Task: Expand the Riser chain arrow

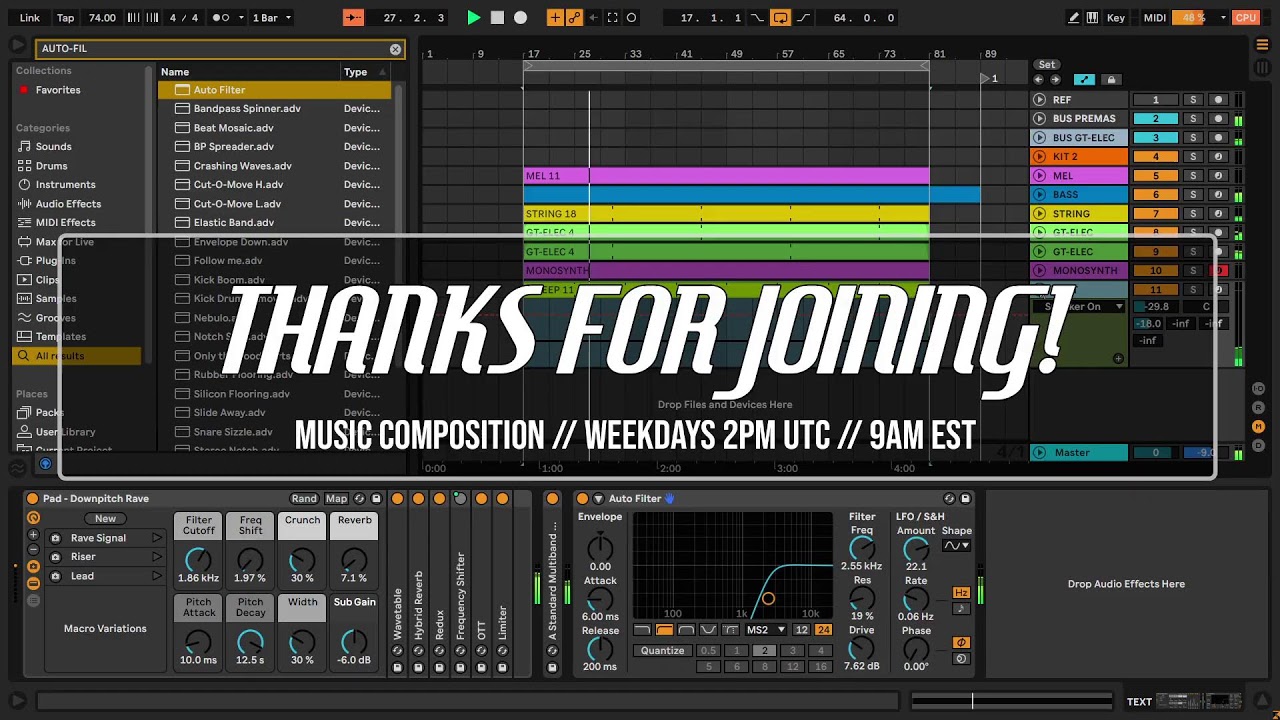Action: coord(157,557)
